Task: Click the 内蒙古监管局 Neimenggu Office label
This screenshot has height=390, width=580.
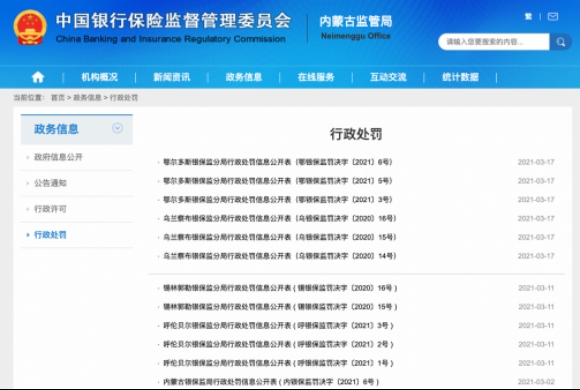Action: coord(356,27)
